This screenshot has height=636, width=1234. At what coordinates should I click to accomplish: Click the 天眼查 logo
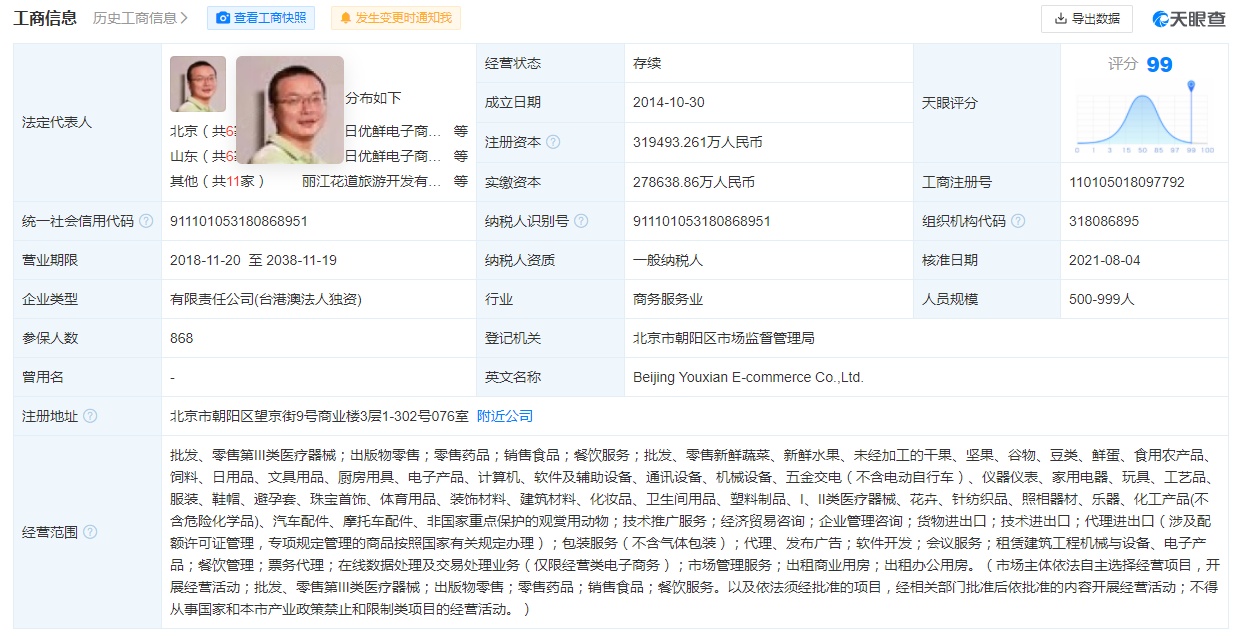(1188, 18)
